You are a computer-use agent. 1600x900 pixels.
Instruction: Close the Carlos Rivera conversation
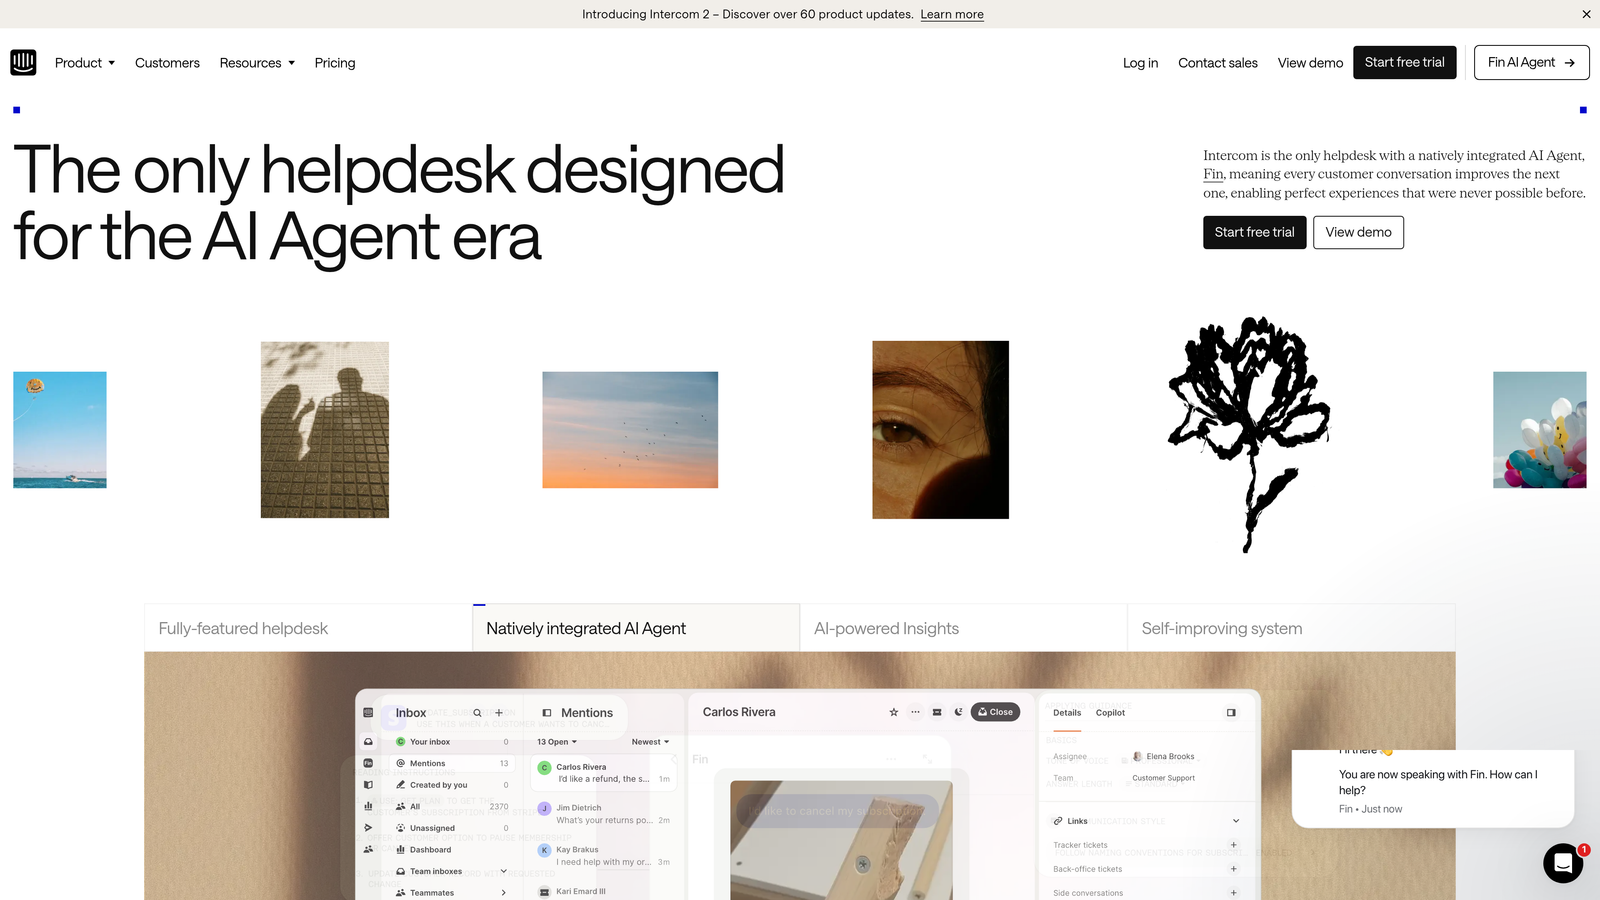[x=995, y=712]
